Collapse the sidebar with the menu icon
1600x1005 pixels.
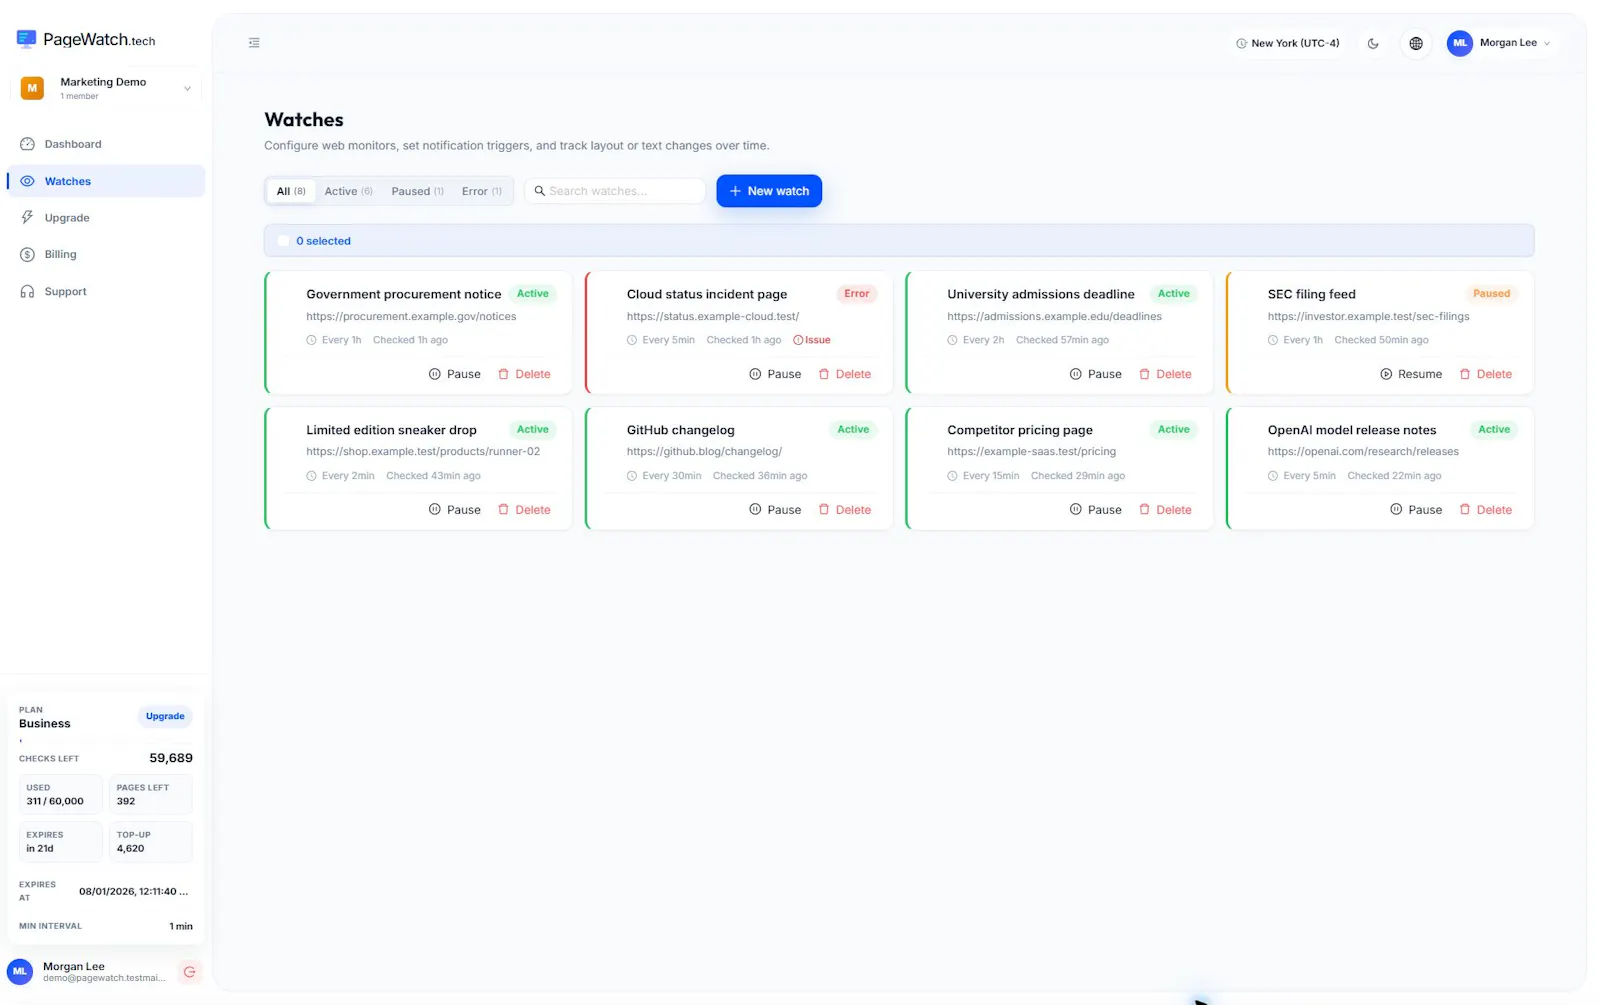pos(254,43)
